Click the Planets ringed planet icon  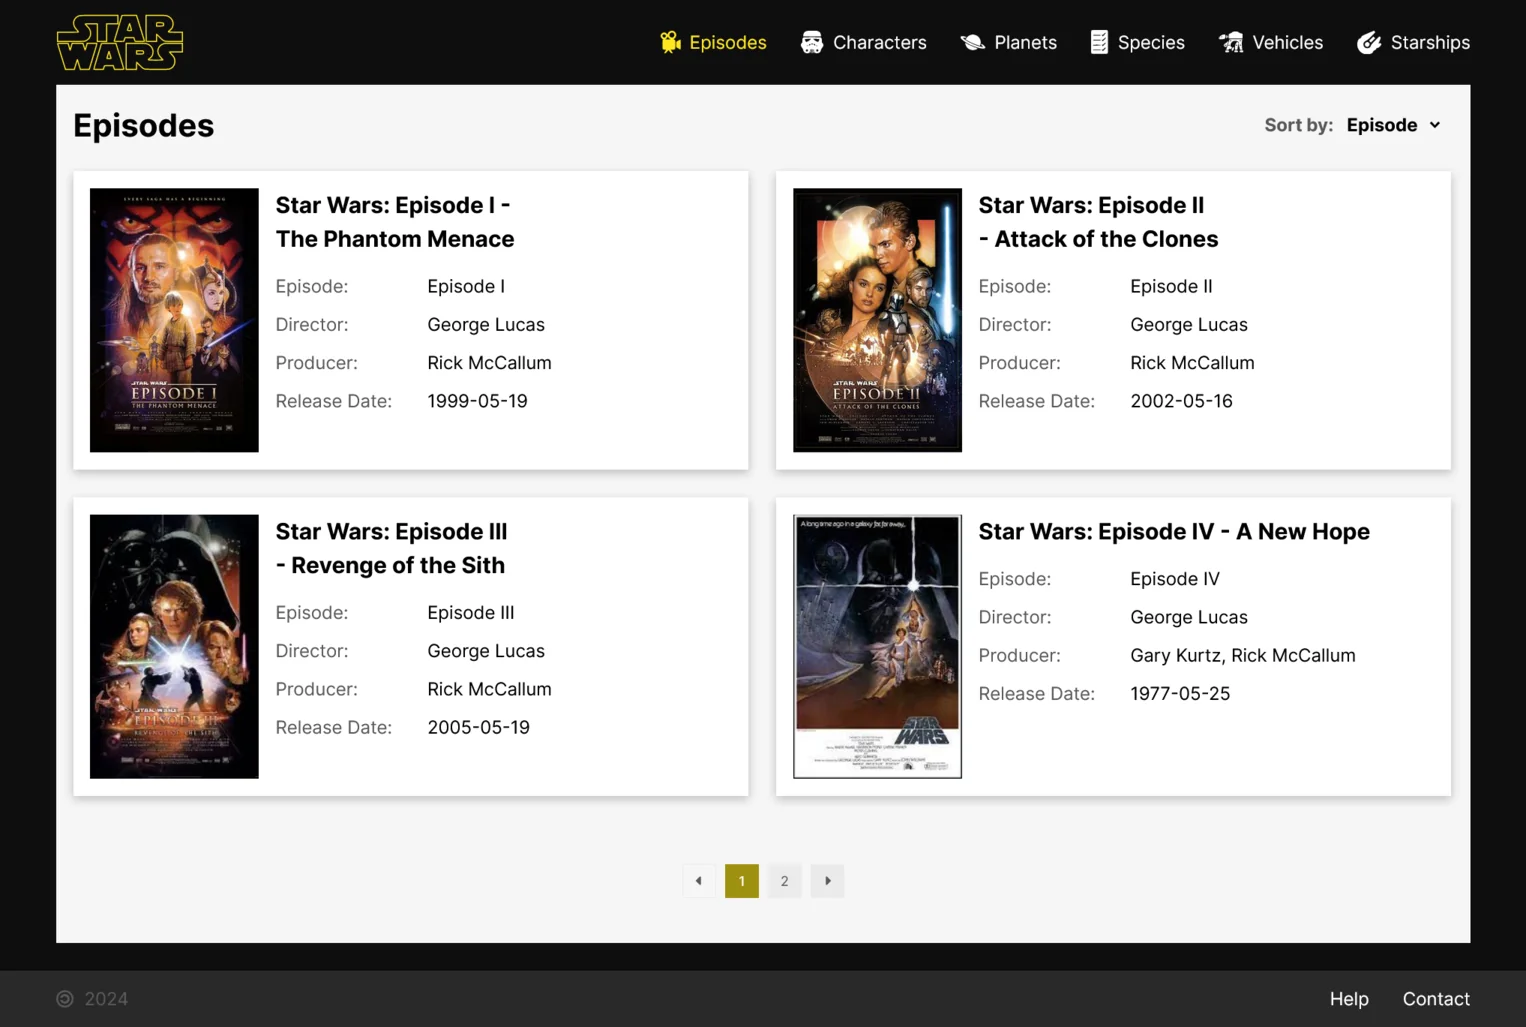click(x=972, y=42)
